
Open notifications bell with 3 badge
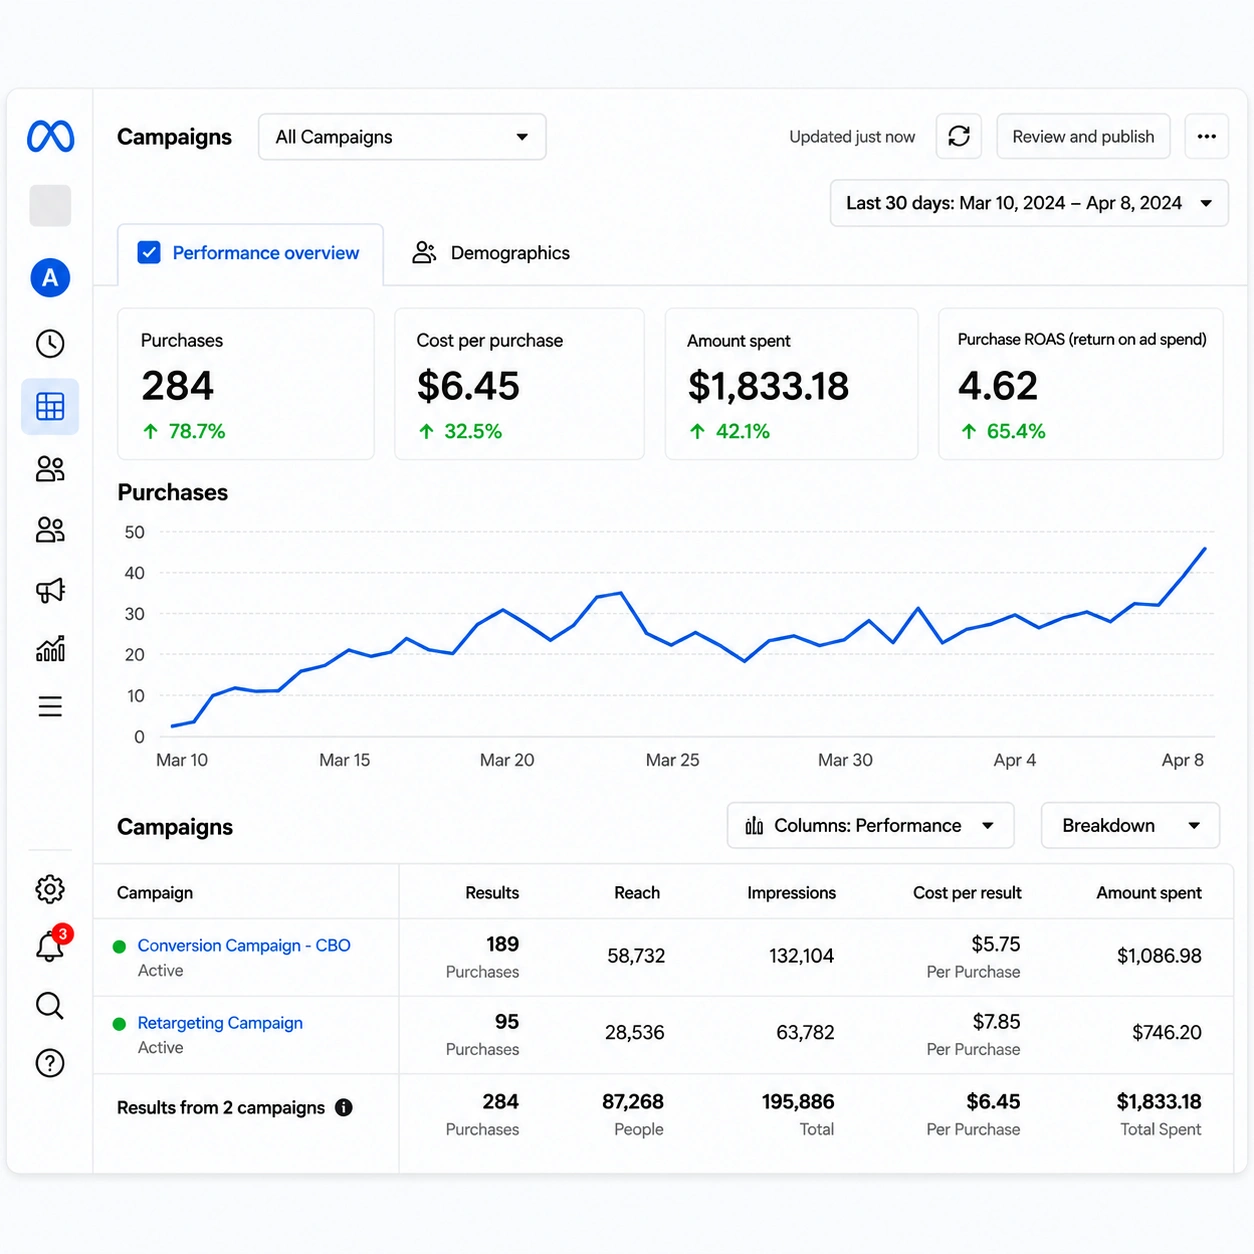(x=50, y=944)
